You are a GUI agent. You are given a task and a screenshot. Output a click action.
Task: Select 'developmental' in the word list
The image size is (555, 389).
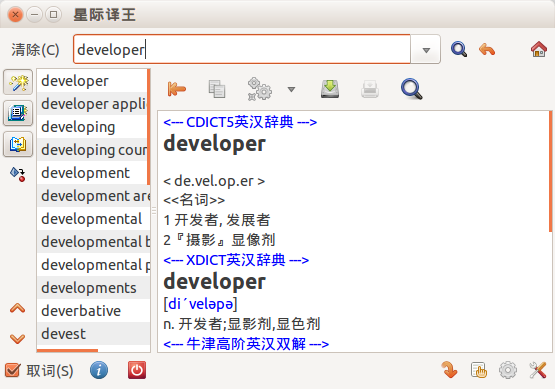(x=93, y=219)
